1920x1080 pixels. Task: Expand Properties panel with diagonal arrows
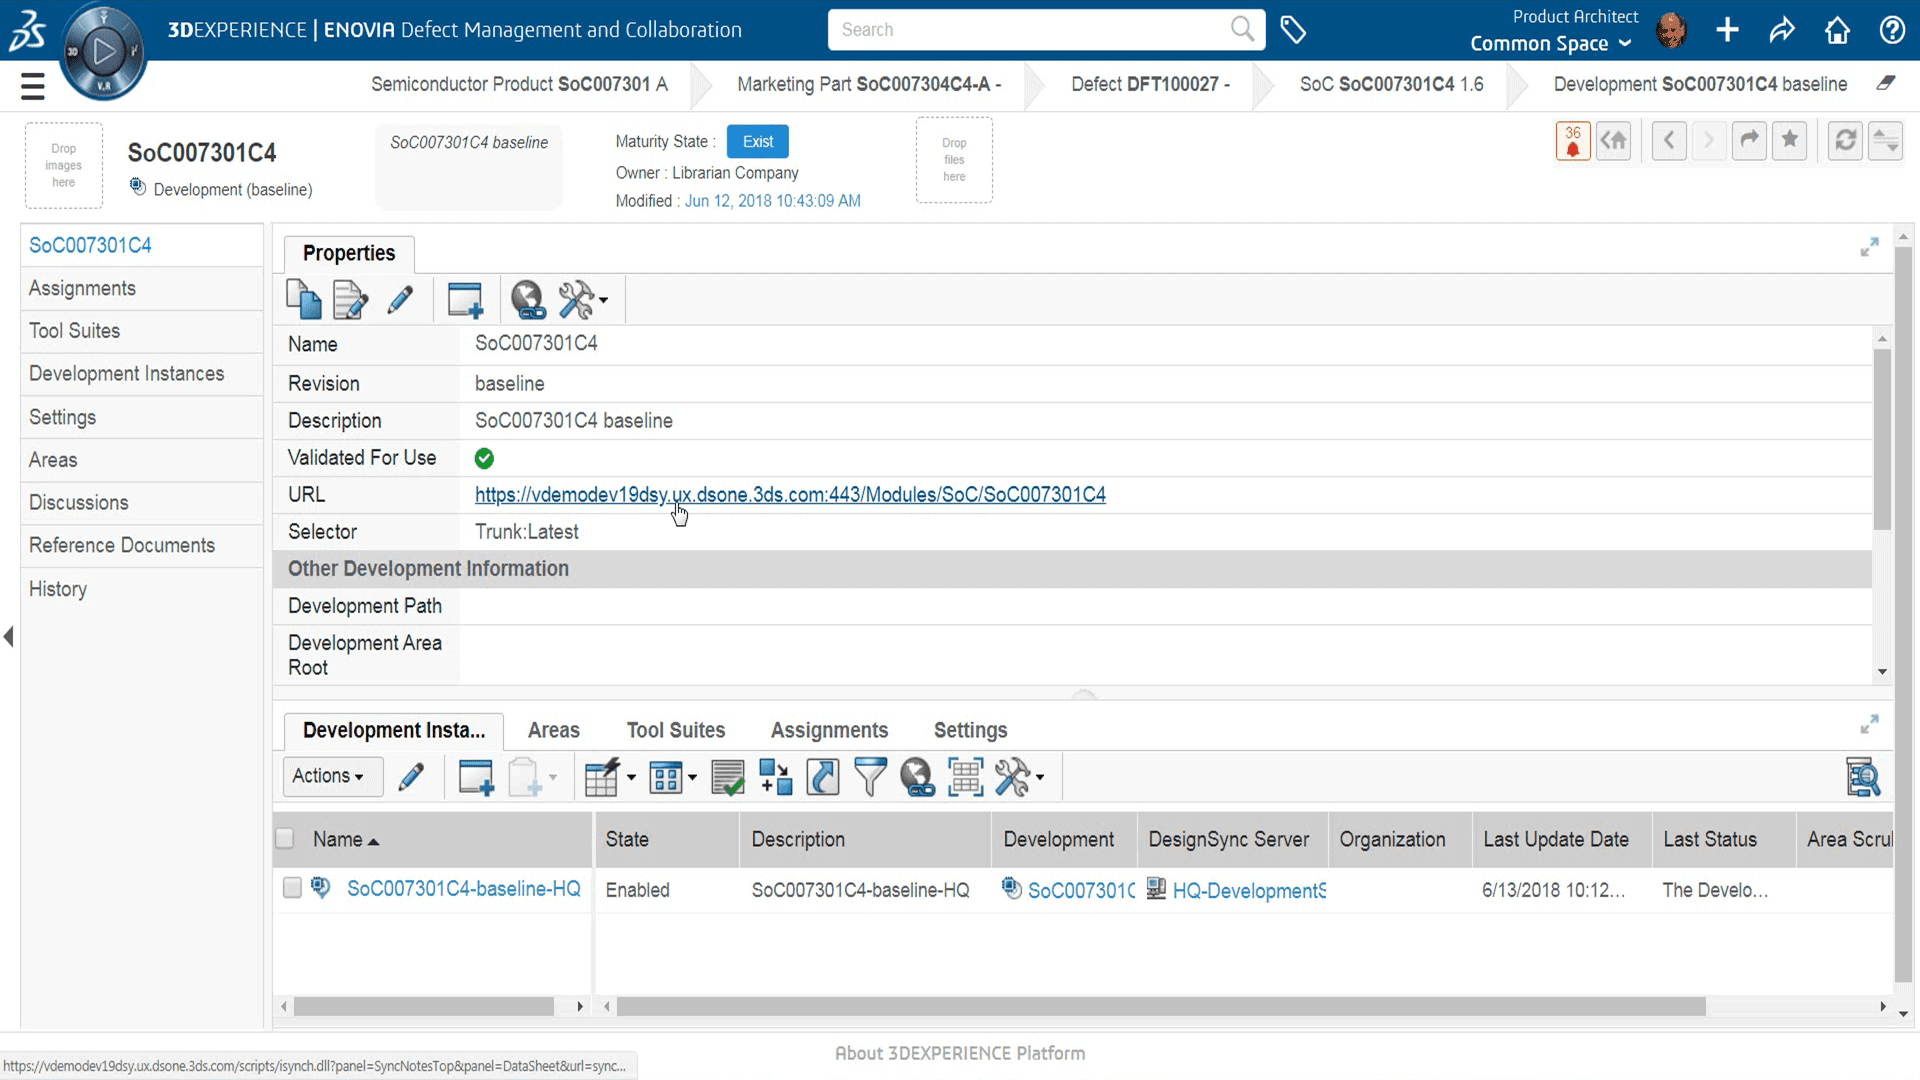pos(1869,247)
